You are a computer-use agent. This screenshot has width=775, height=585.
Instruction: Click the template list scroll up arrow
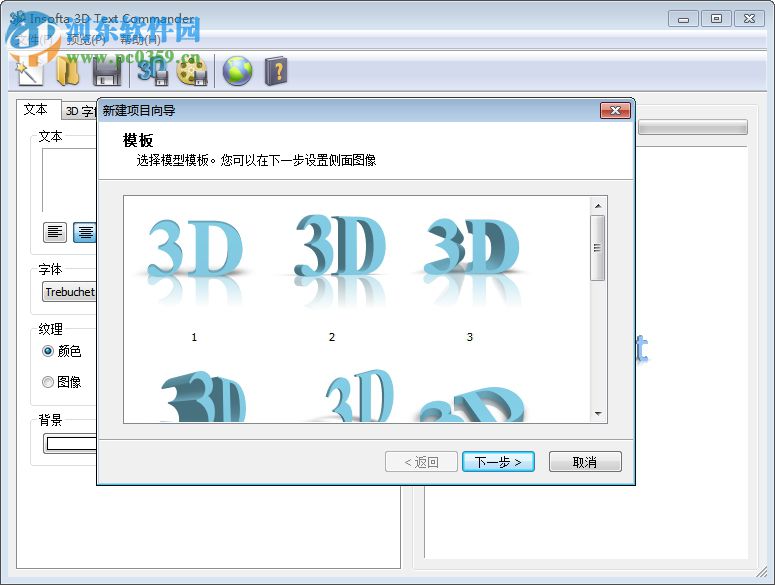(x=598, y=206)
